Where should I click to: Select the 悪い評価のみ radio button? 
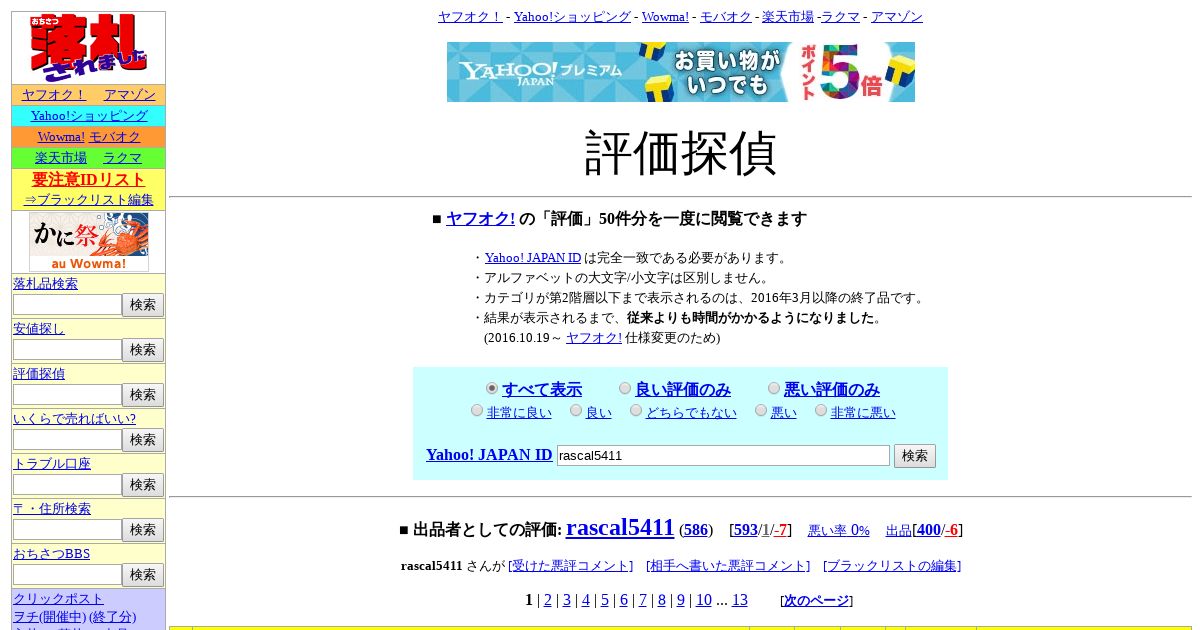coord(774,388)
